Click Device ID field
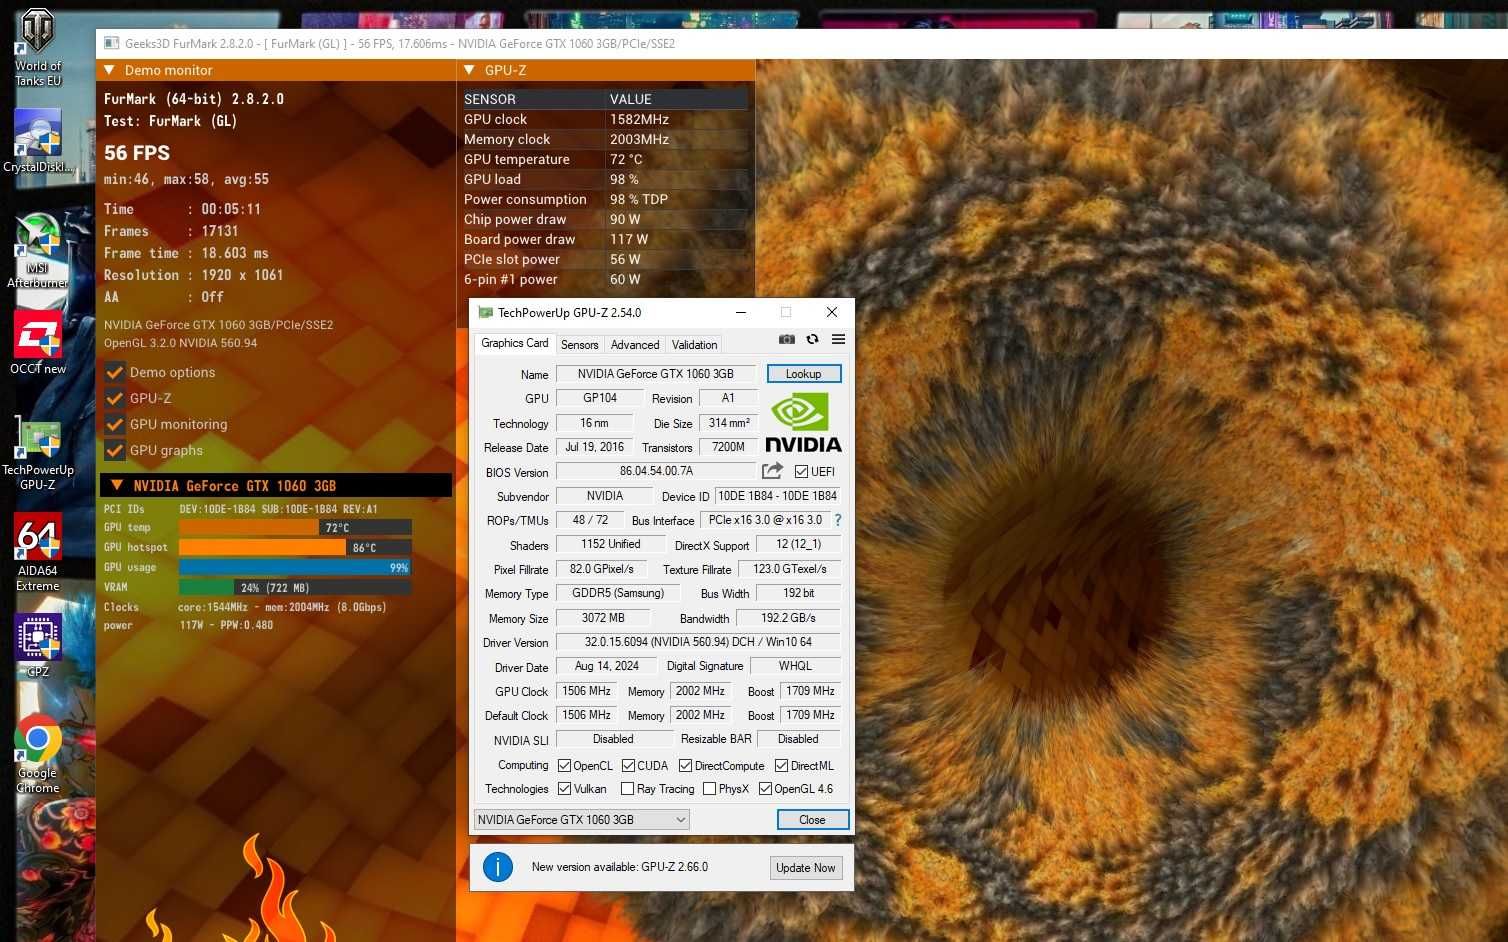Image resolution: width=1508 pixels, height=942 pixels. (x=777, y=496)
